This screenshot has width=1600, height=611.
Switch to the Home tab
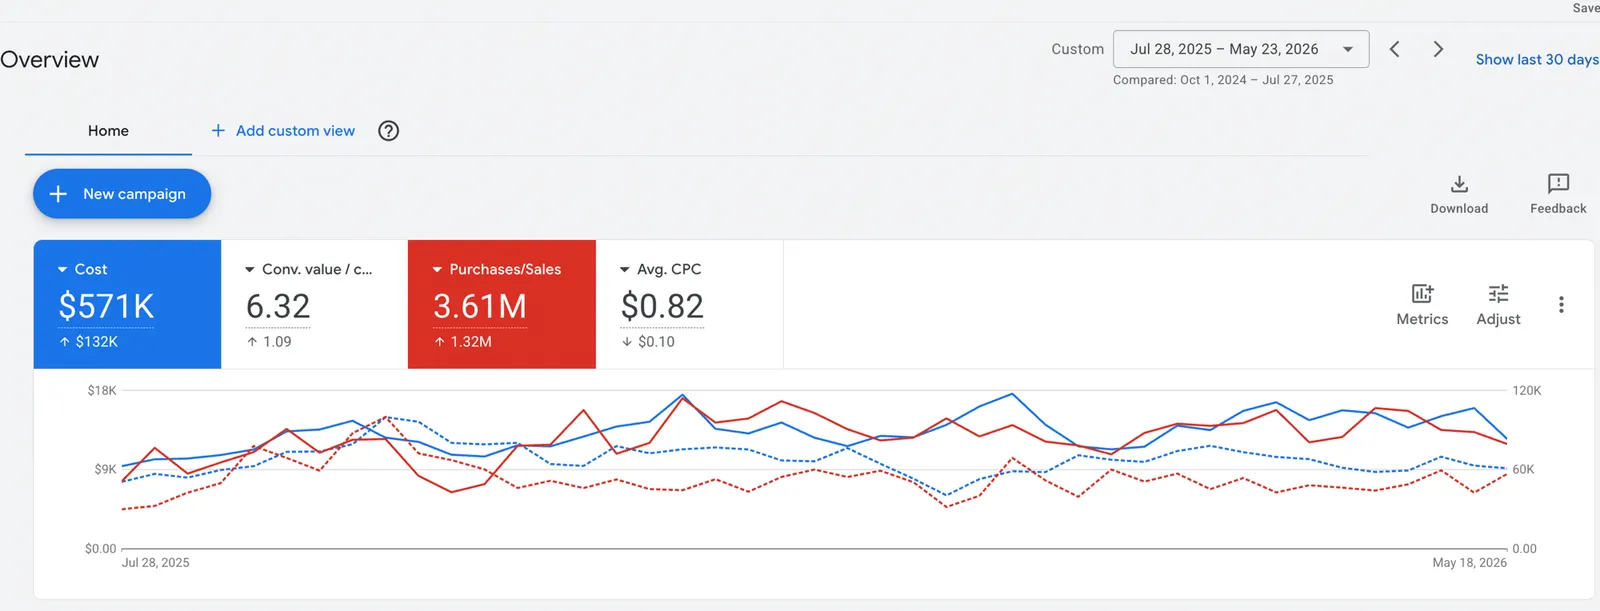coord(108,131)
